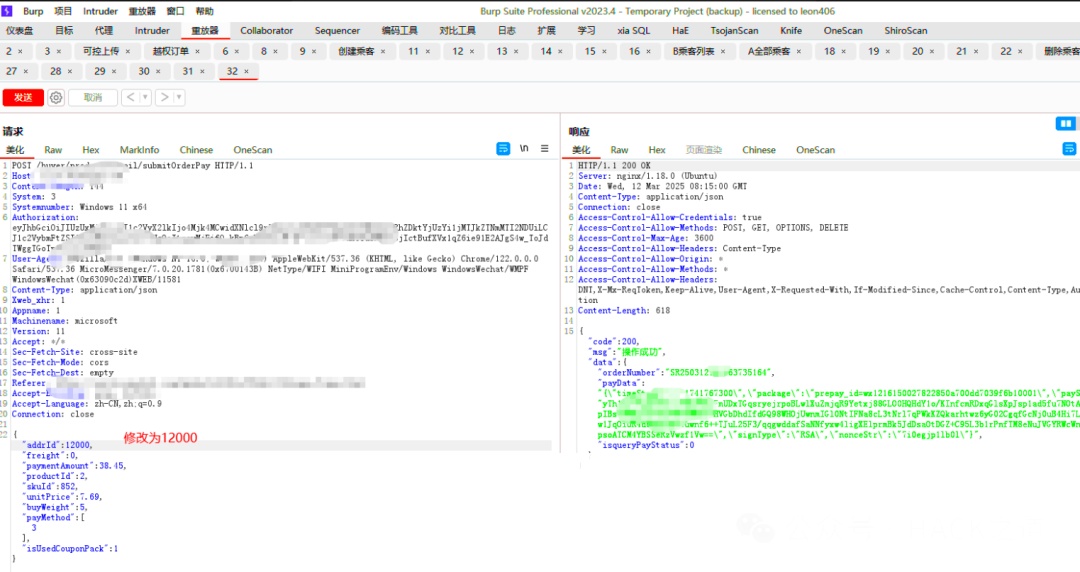
Task: Close the 可控上传 tab
Action: coord(128,52)
